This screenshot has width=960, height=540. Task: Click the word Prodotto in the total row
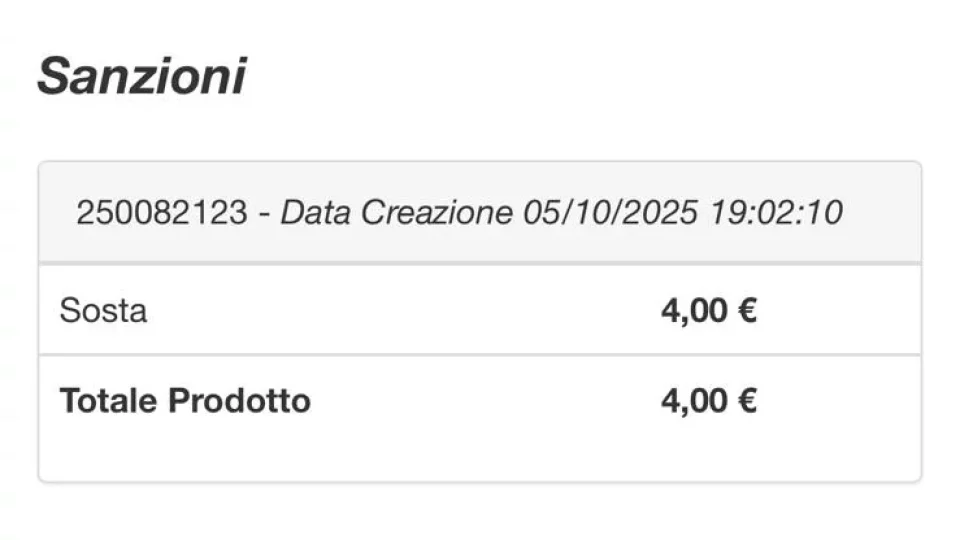tap(239, 401)
